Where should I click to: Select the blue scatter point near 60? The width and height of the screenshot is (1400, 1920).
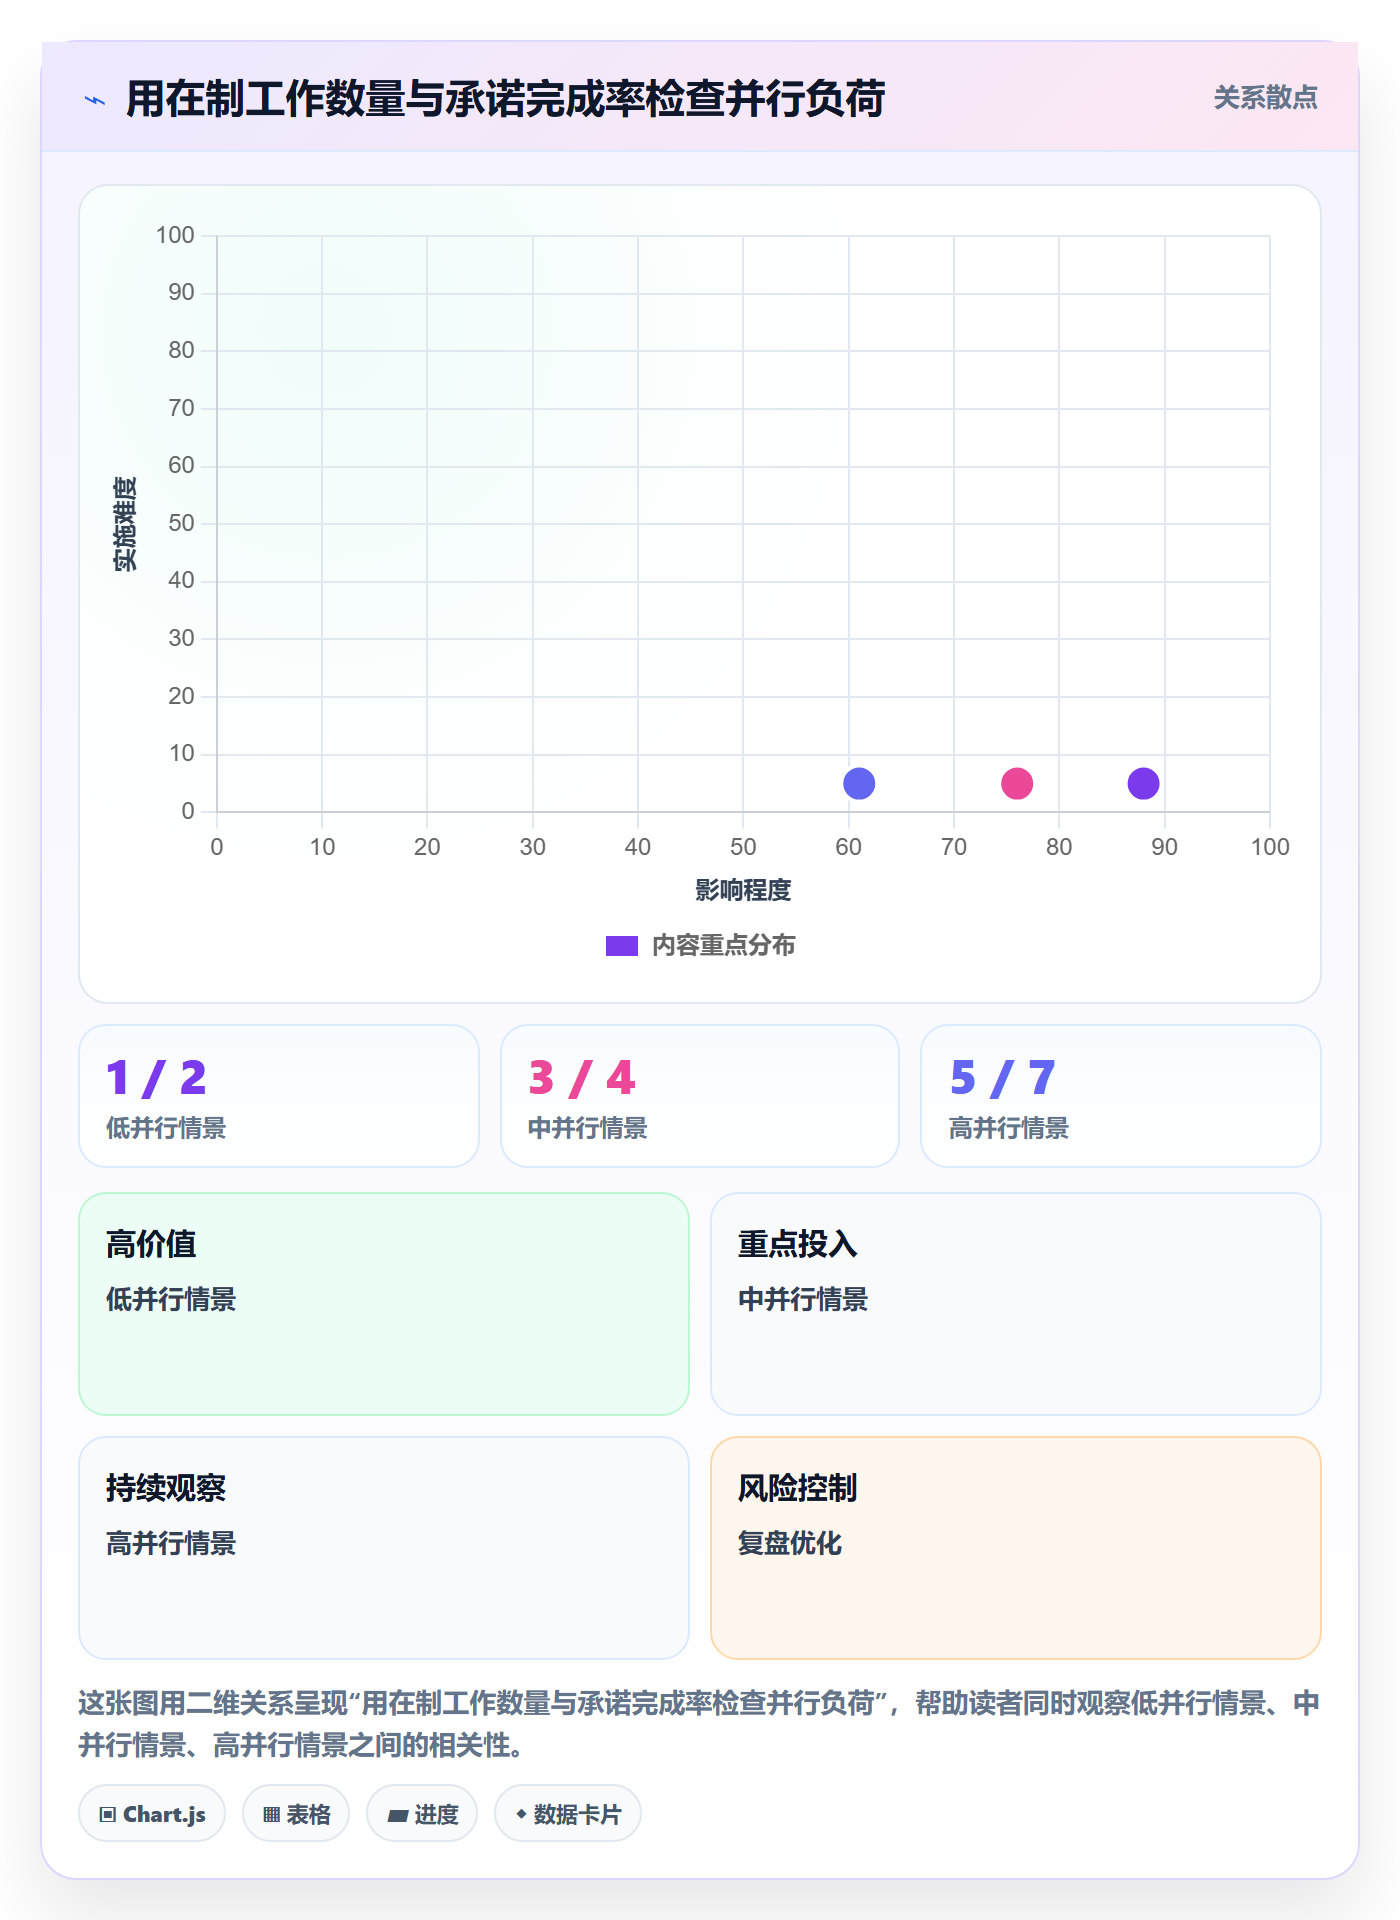(859, 783)
